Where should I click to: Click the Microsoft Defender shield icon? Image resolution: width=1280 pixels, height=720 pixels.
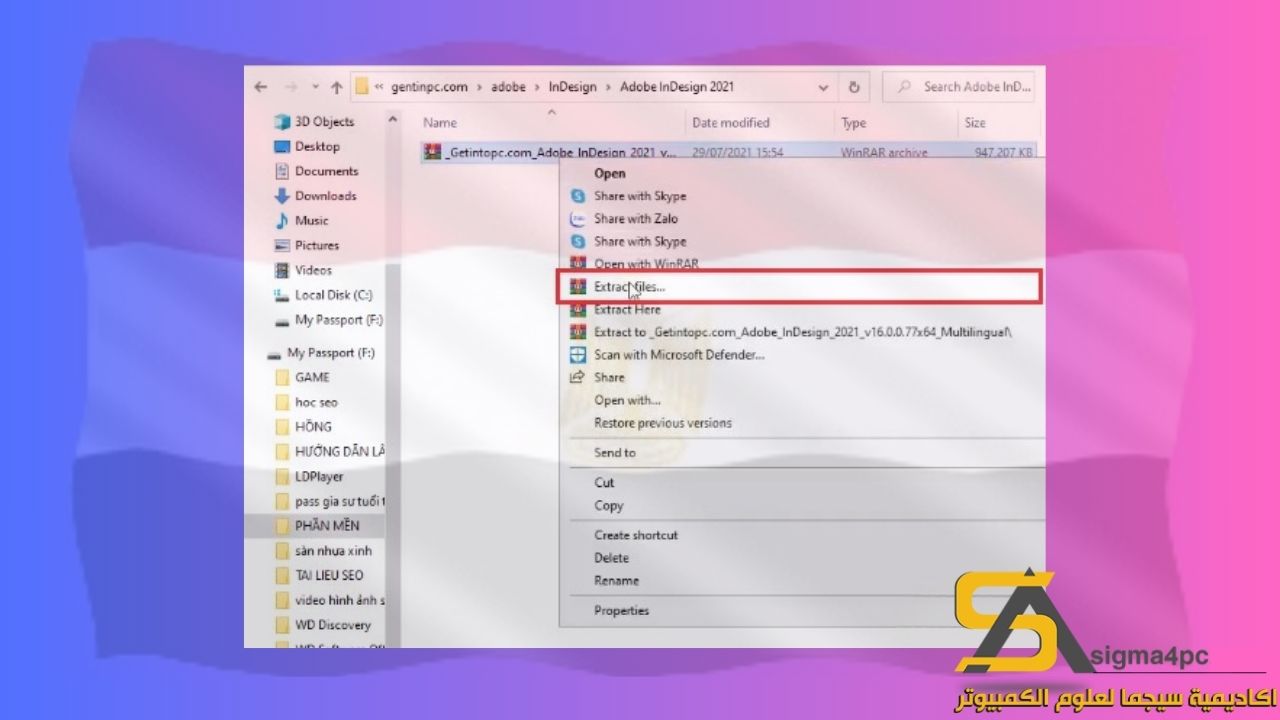point(577,355)
